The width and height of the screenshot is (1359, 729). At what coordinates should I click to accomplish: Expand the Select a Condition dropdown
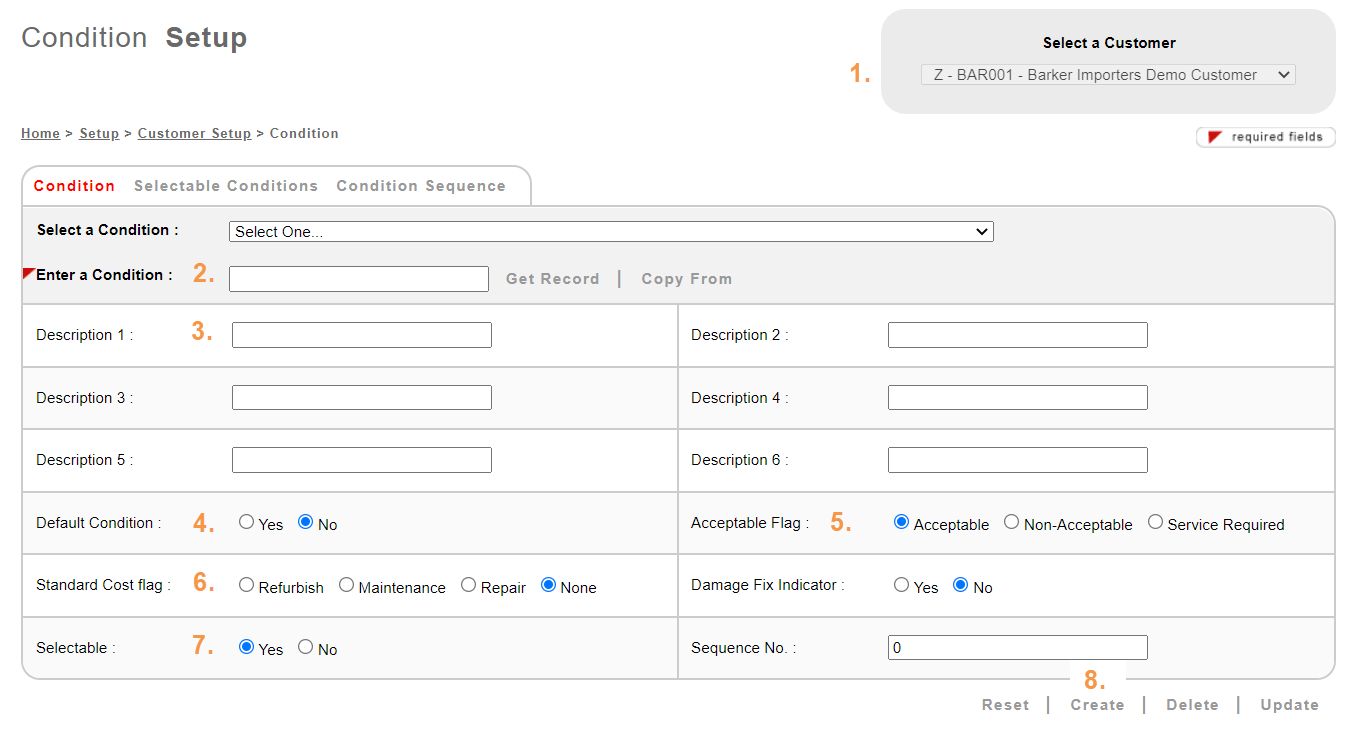(x=610, y=232)
